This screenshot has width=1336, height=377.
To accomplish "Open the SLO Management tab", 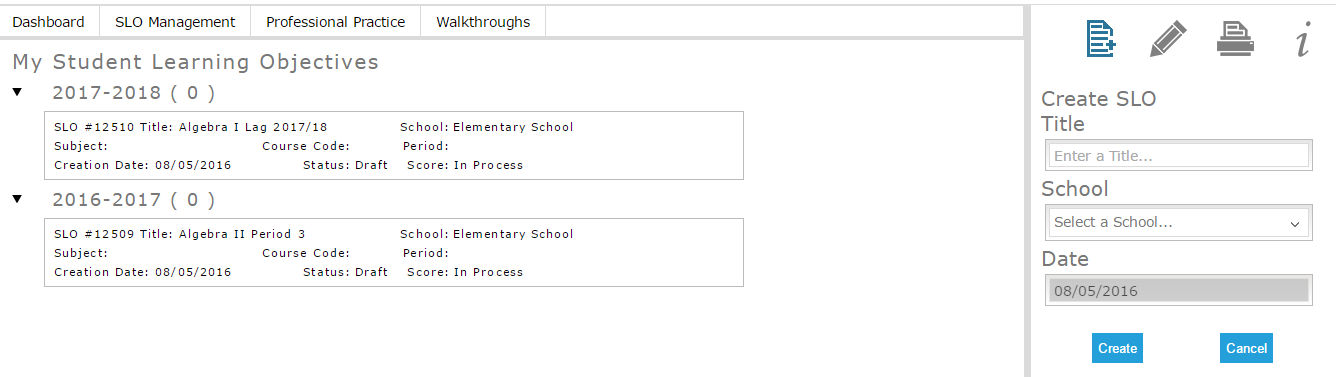I will [x=175, y=21].
